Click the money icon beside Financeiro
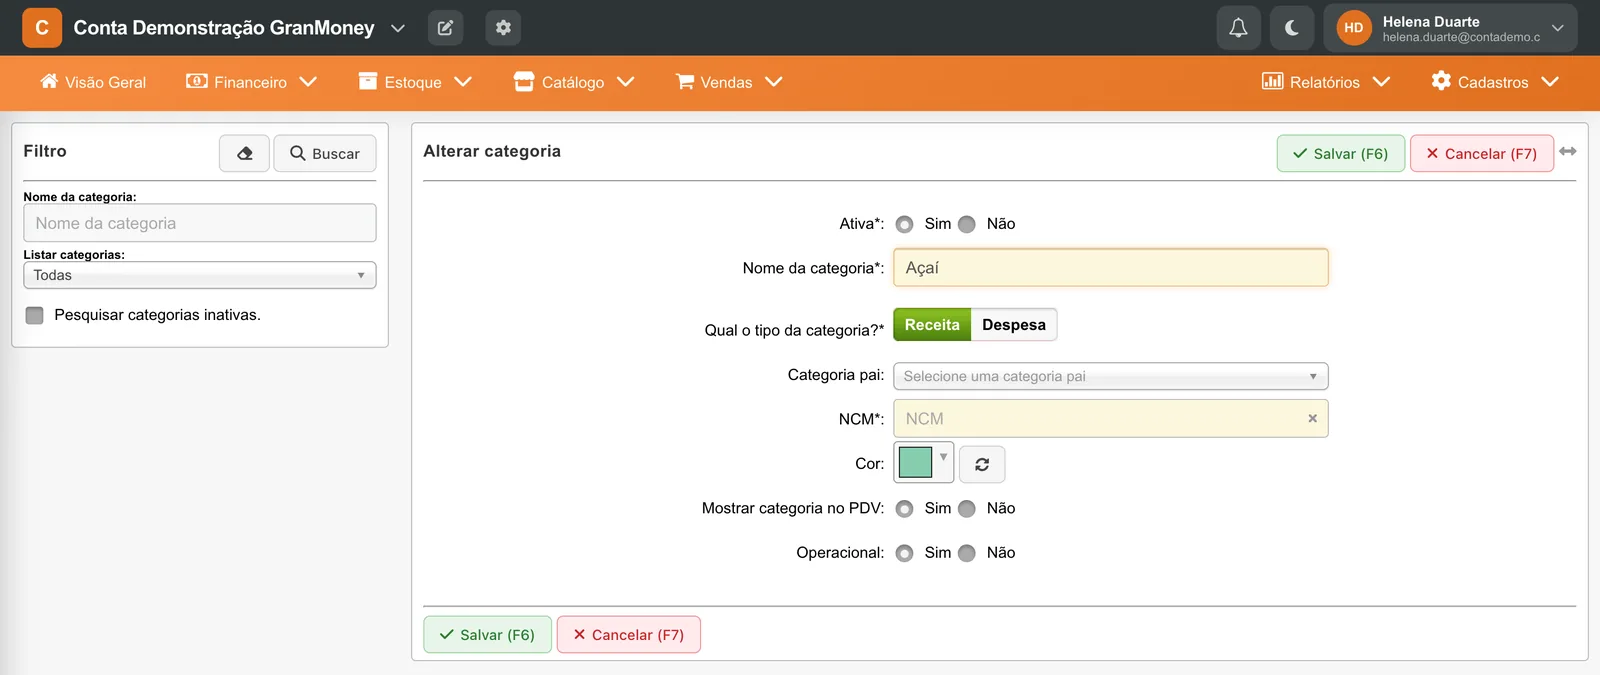Viewport: 1600px width, 675px height. (x=197, y=81)
